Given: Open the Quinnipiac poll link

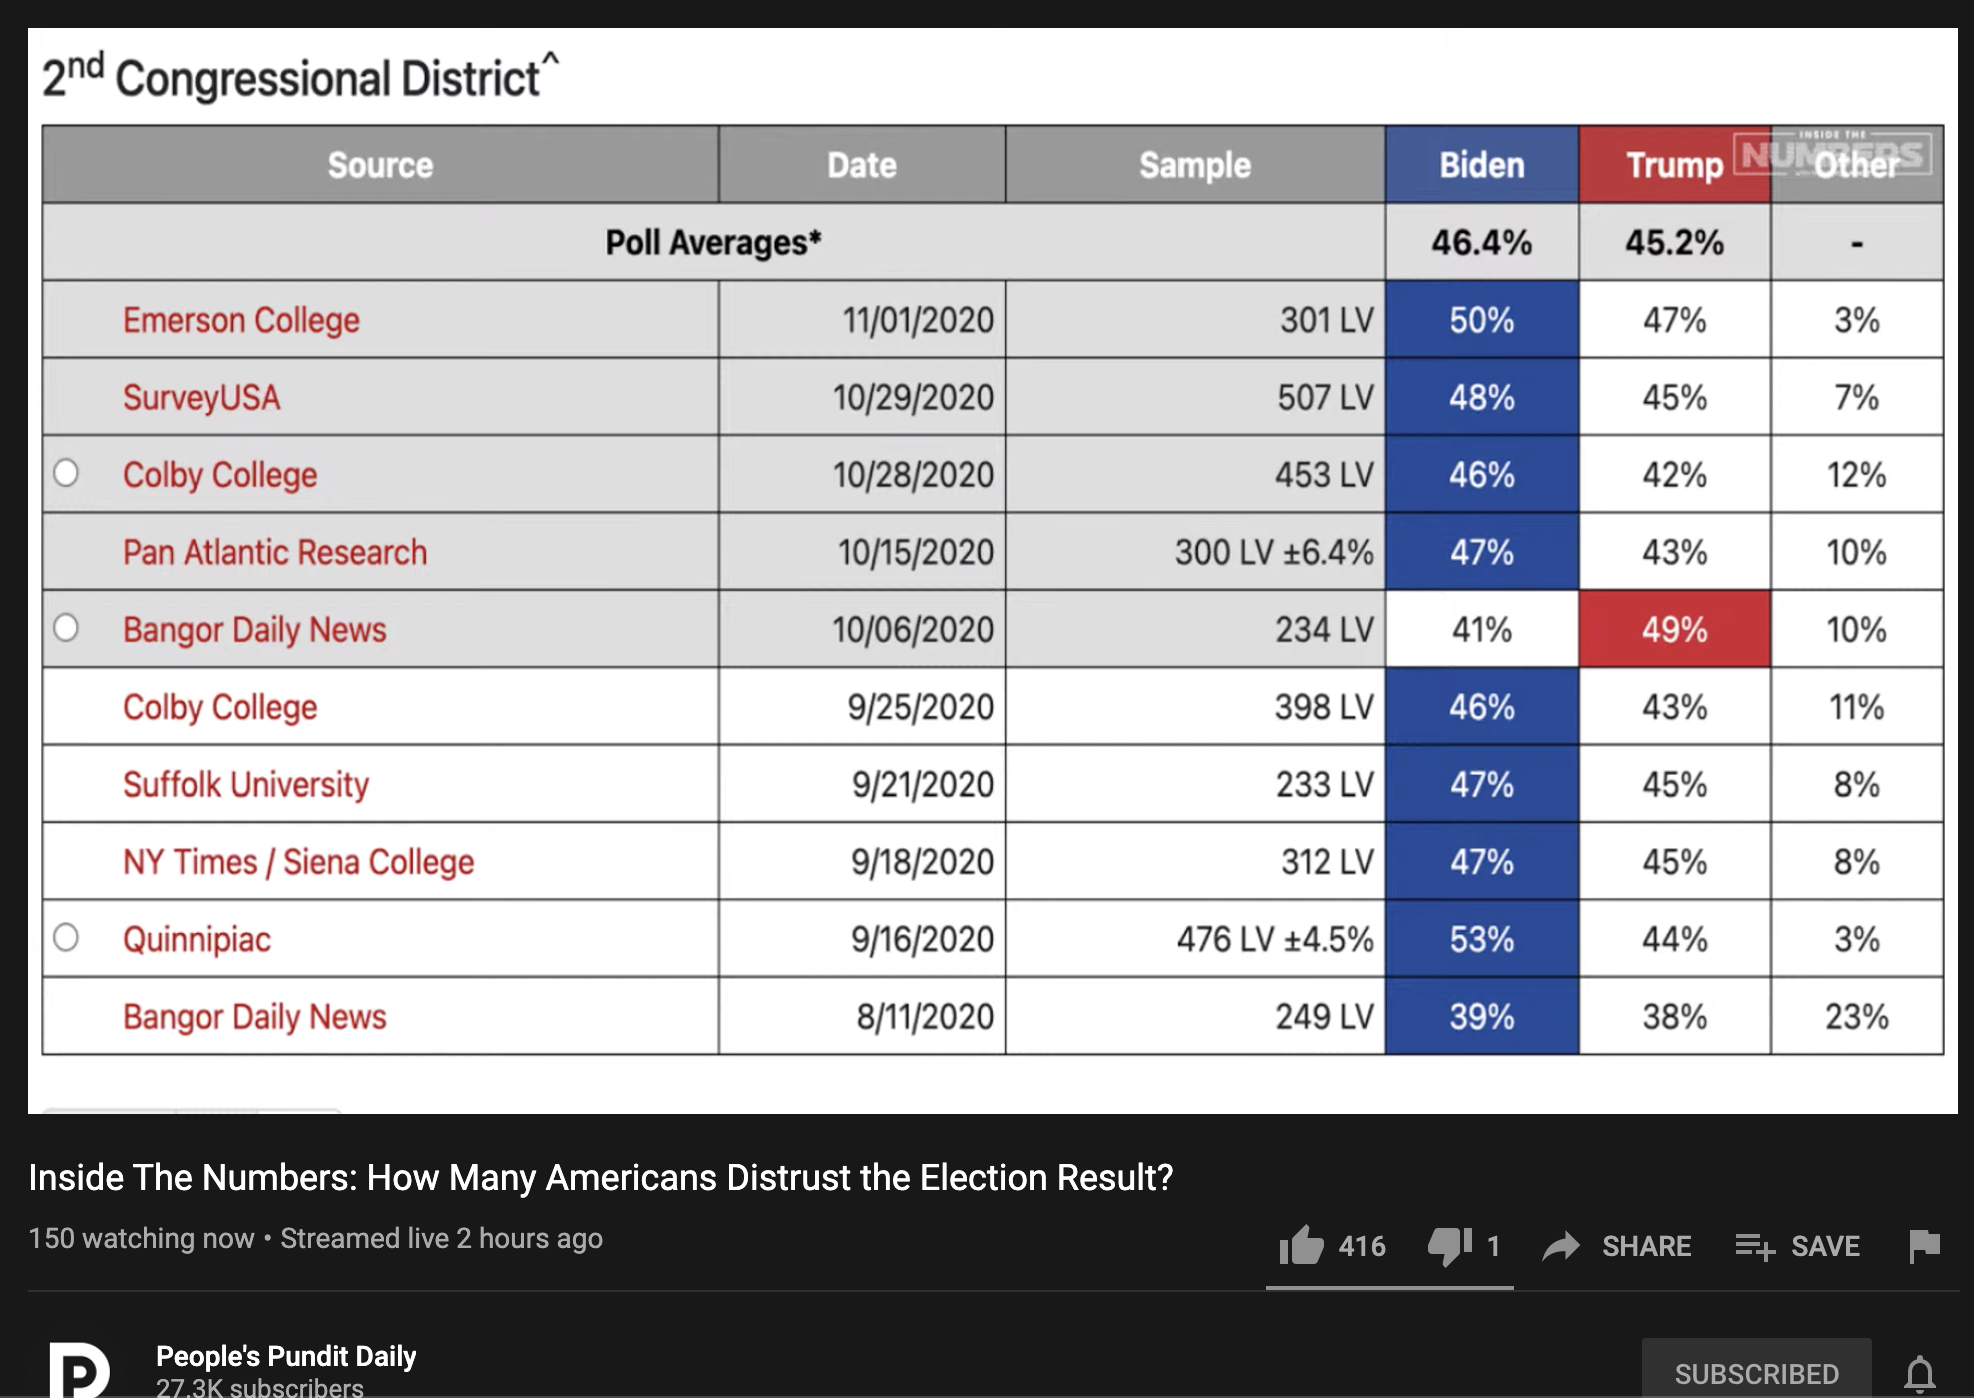Looking at the screenshot, I should click(197, 939).
